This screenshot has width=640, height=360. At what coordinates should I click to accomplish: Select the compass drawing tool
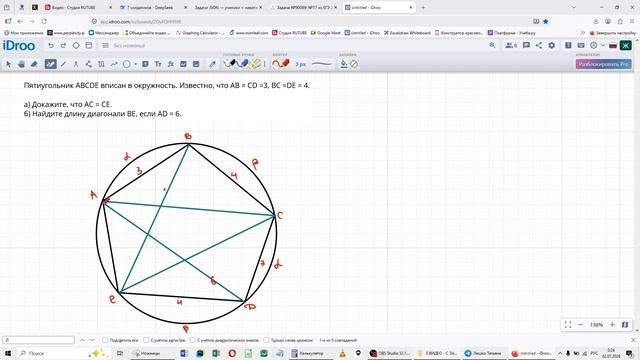click(x=76, y=64)
